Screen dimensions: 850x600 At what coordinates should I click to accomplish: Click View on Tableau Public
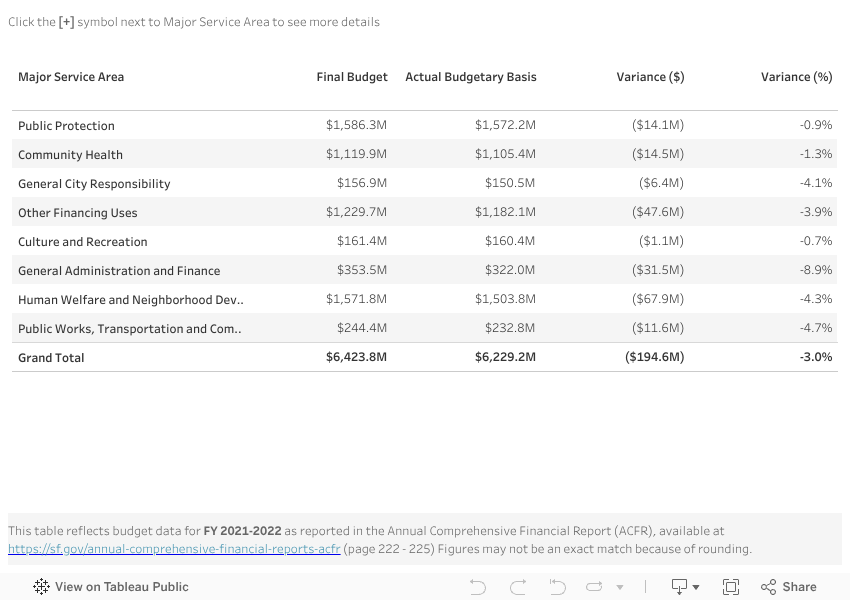click(121, 587)
